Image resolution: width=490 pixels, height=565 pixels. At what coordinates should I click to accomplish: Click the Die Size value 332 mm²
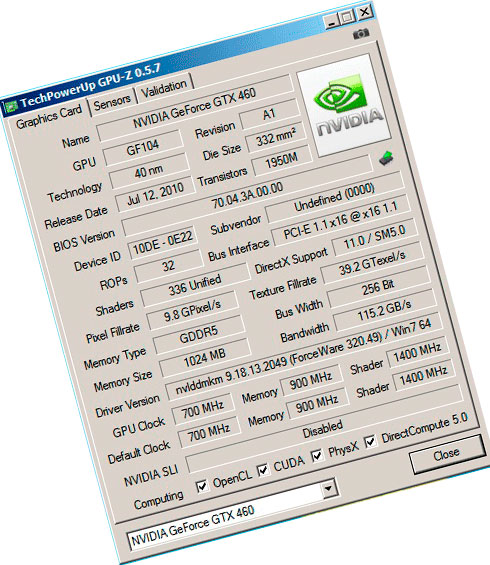[276, 138]
